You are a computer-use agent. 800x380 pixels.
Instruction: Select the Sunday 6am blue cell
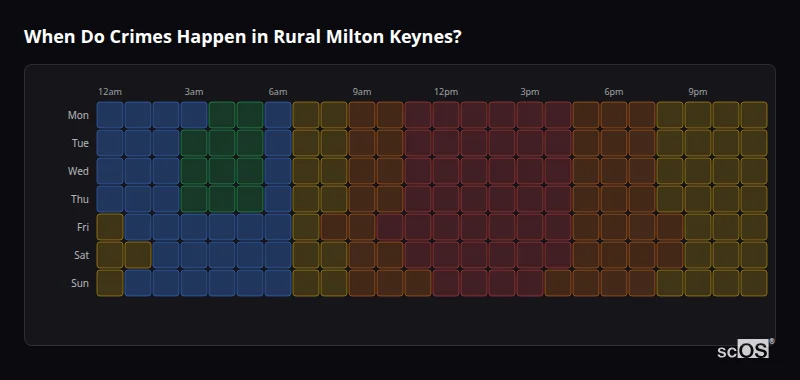[x=278, y=283]
